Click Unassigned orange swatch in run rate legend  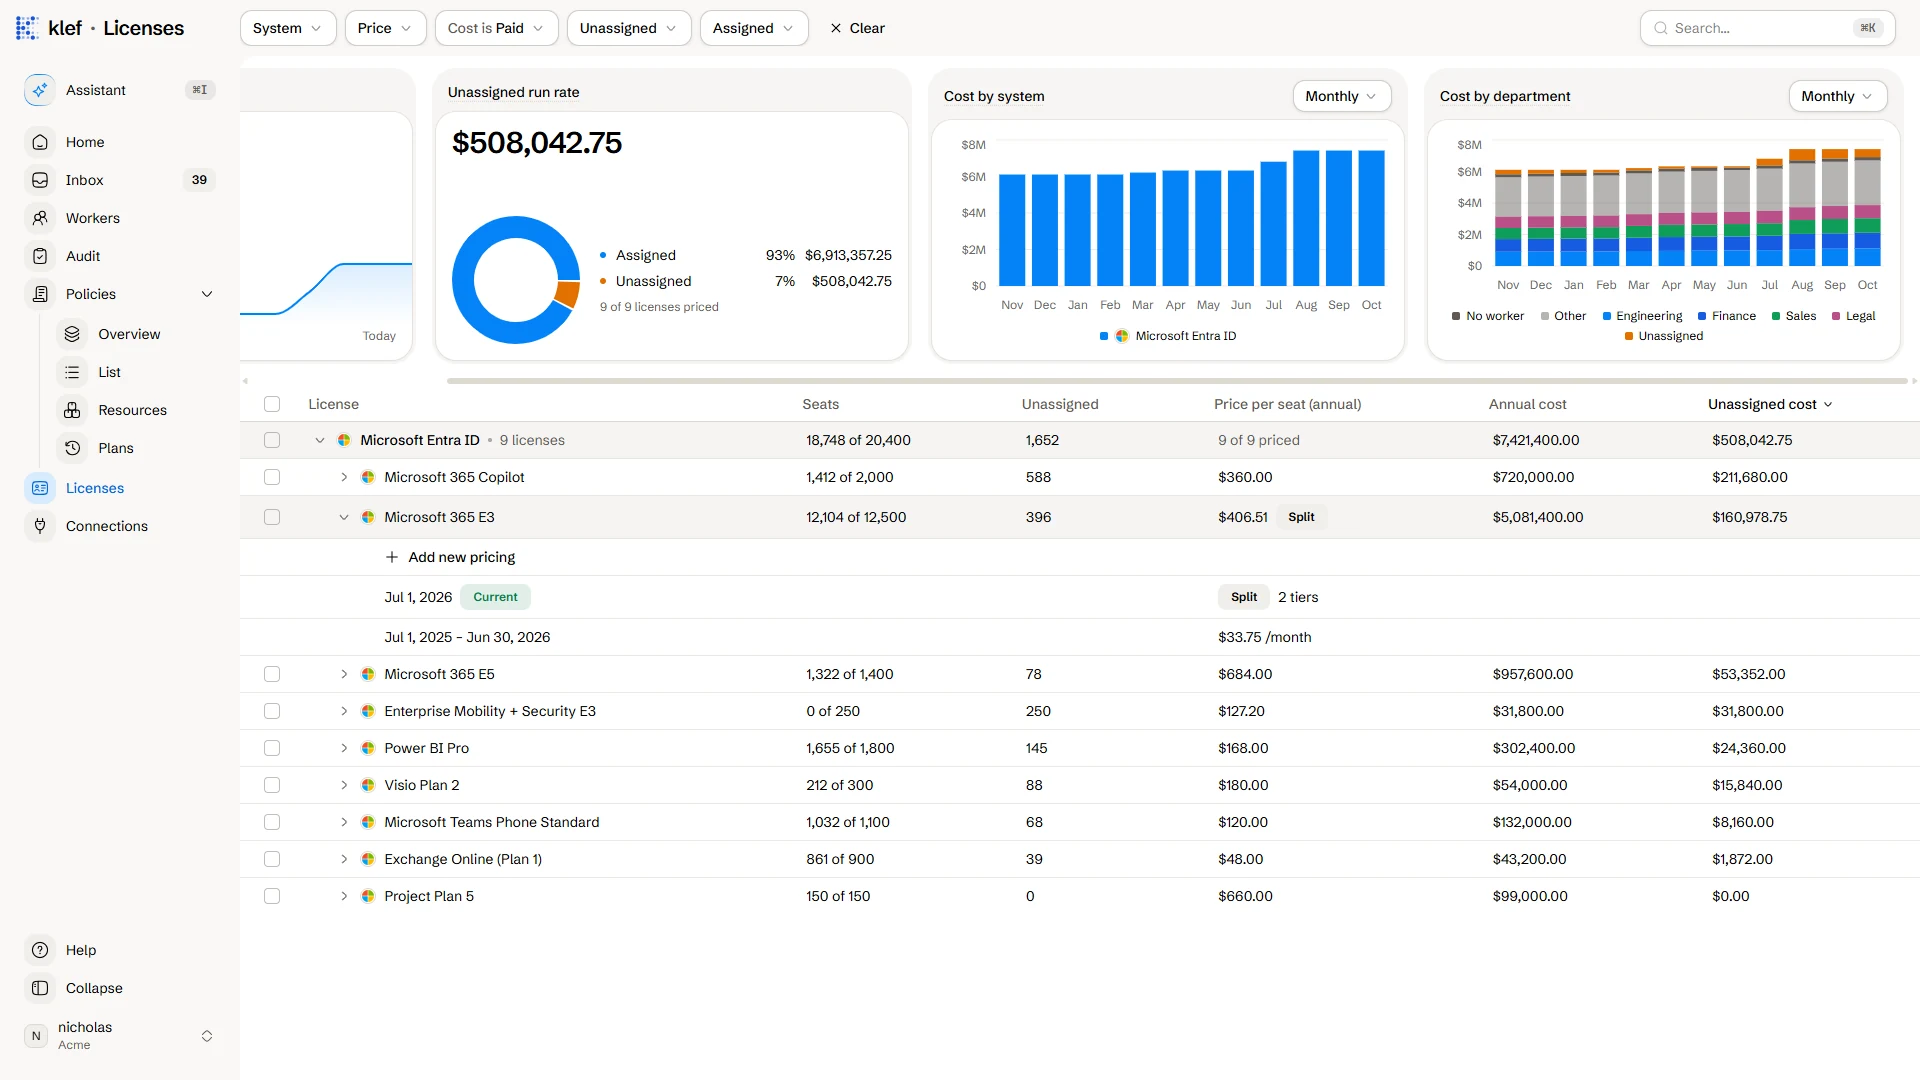(603, 281)
